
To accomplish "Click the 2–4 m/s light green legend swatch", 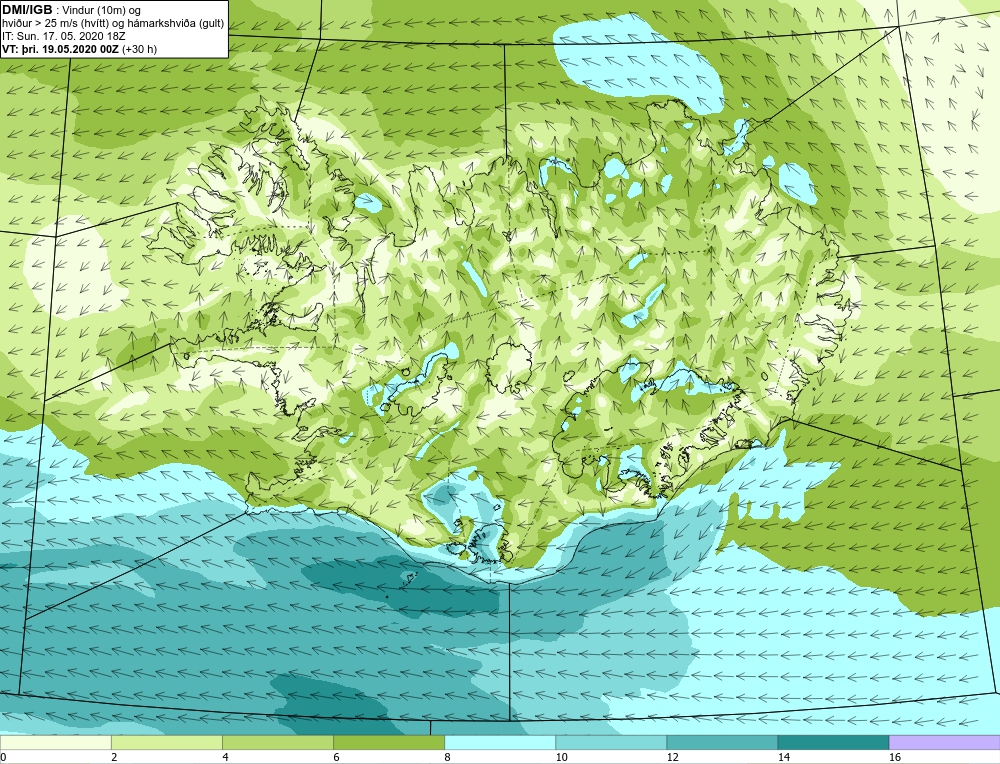I will click(x=166, y=742).
